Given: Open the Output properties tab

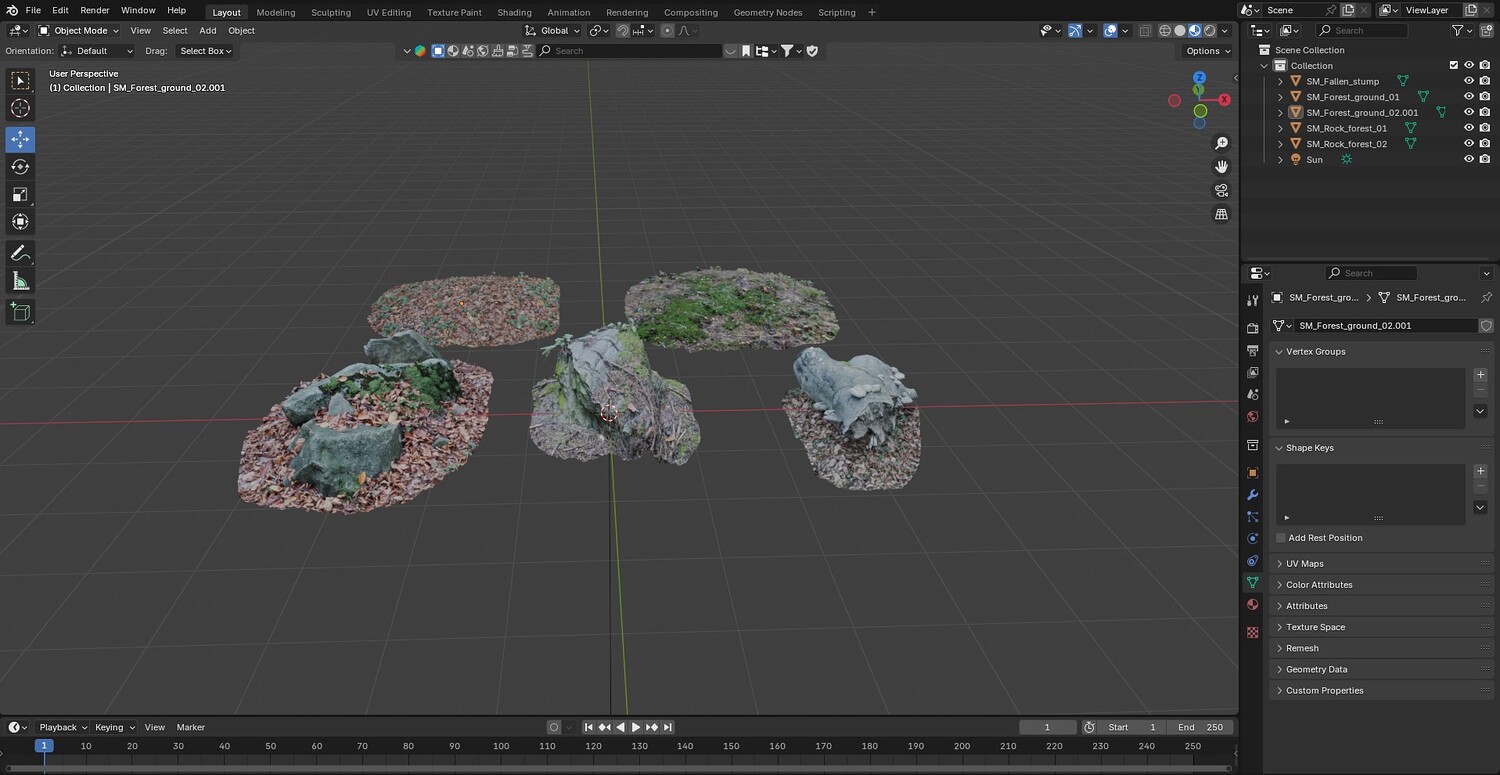Looking at the screenshot, I should coord(1252,350).
